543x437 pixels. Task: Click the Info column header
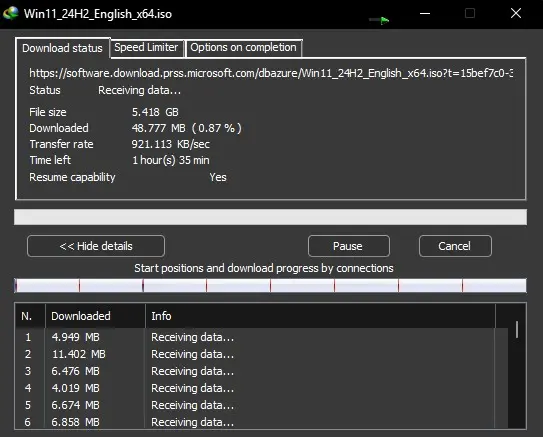[x=321, y=316]
